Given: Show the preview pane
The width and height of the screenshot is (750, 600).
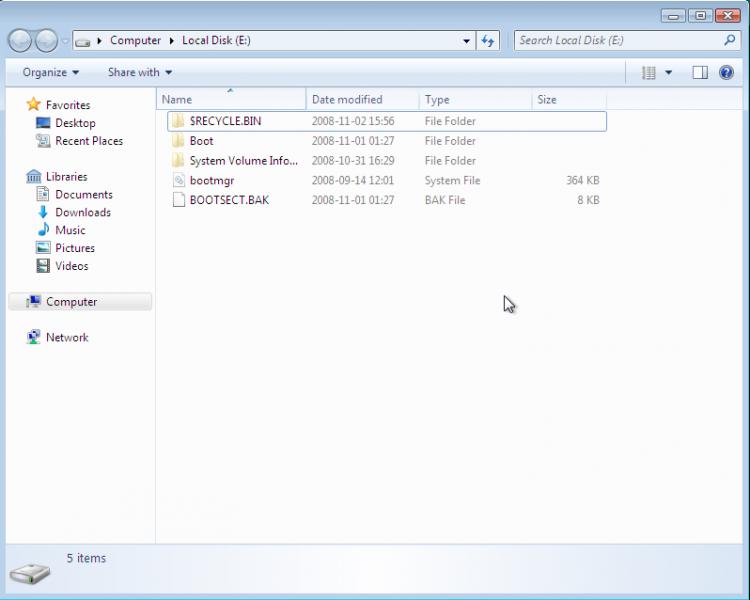Looking at the screenshot, I should [x=700, y=73].
